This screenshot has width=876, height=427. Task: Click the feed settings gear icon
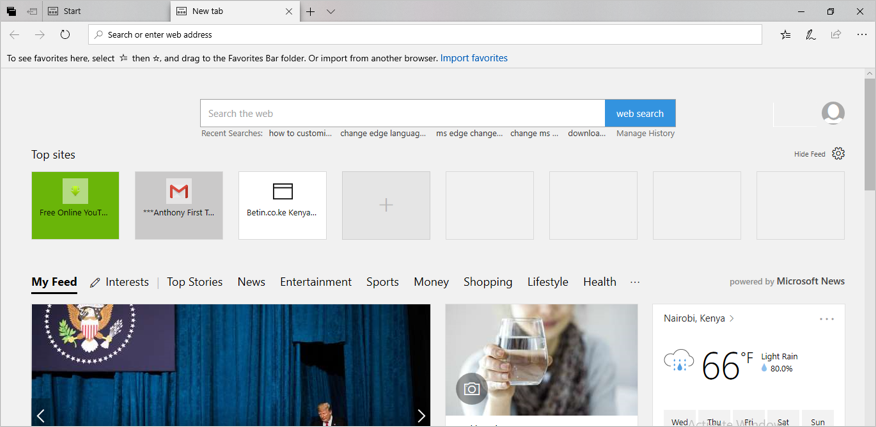coord(838,153)
